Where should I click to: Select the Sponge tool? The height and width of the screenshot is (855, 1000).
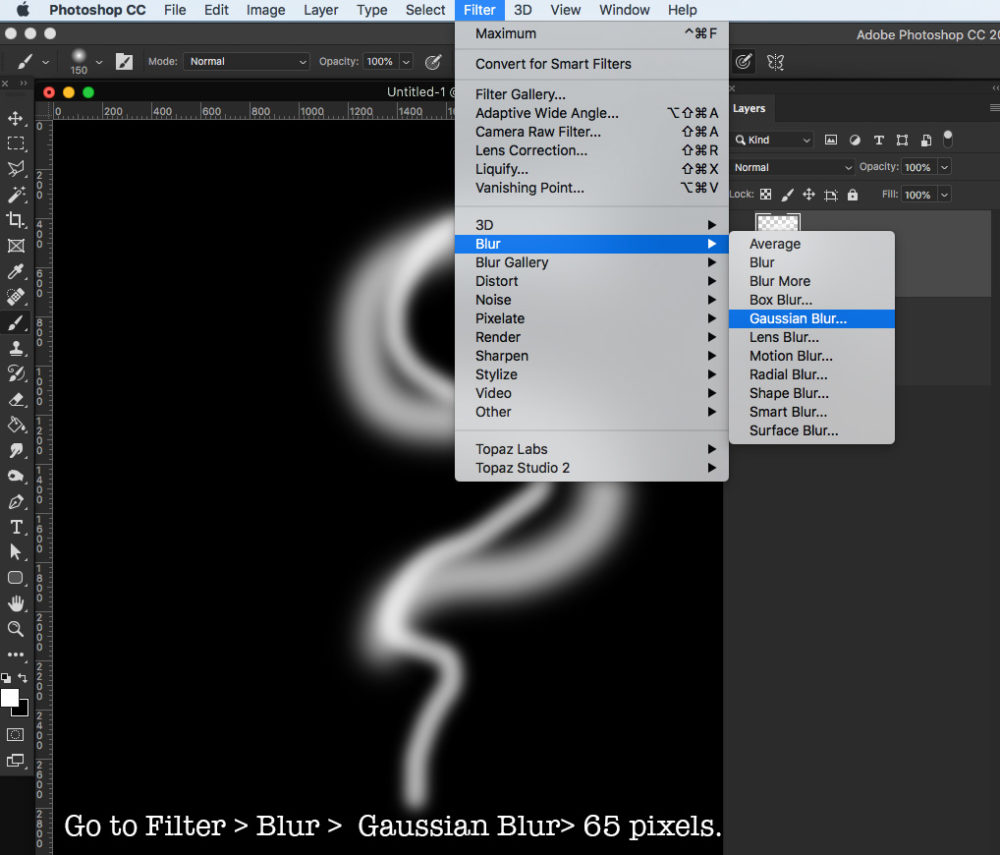point(15,476)
